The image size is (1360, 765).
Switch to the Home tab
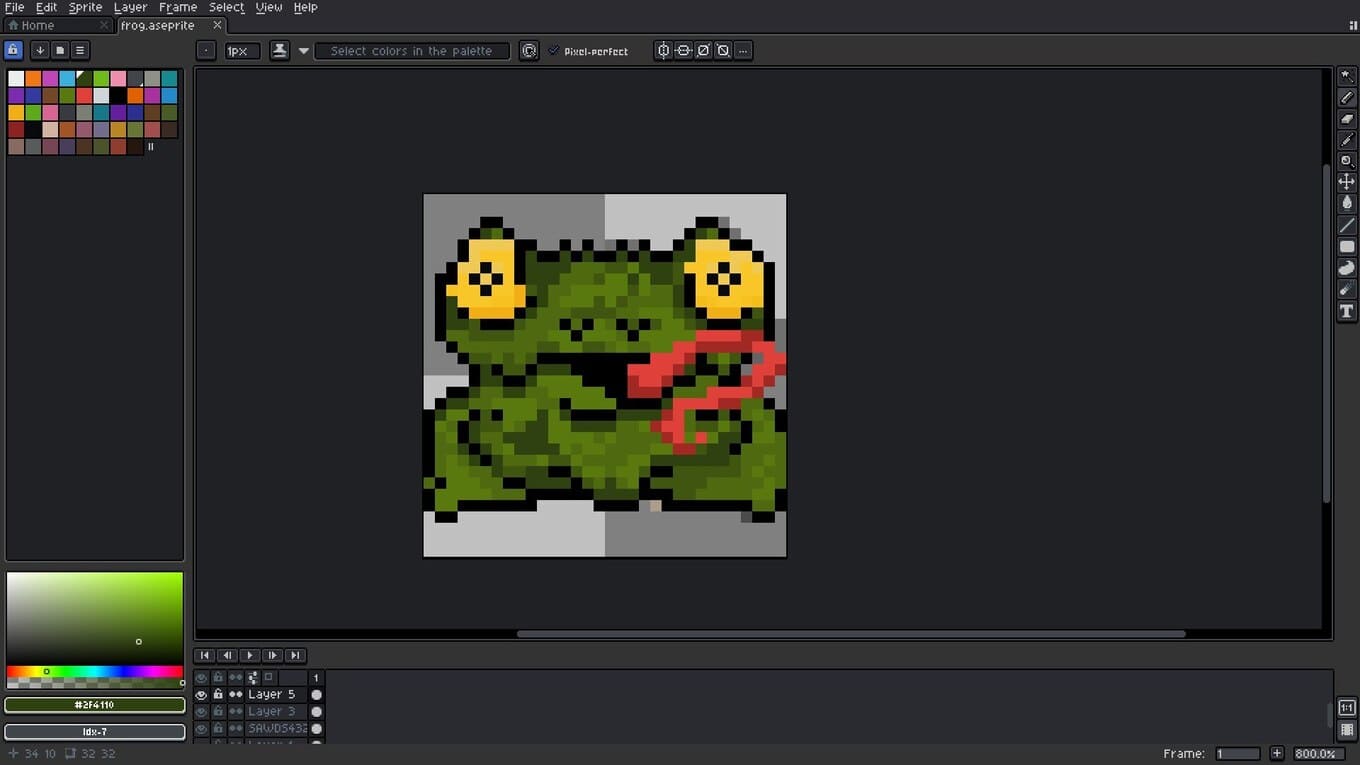pyautogui.click(x=38, y=25)
